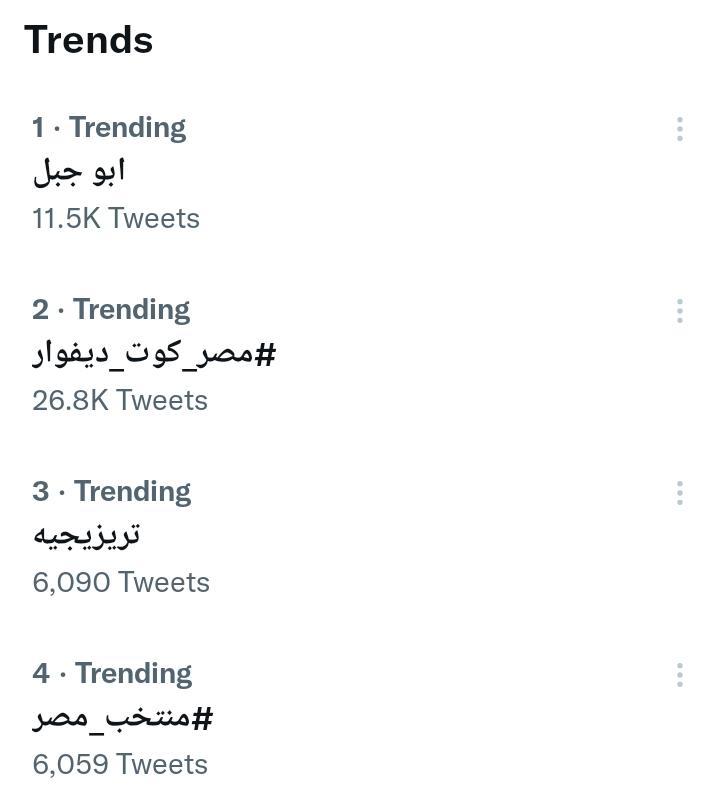The width and height of the screenshot is (720, 807).
Task: Open the #منتخب_مصر hashtag trend
Action: pyautogui.click(x=122, y=718)
